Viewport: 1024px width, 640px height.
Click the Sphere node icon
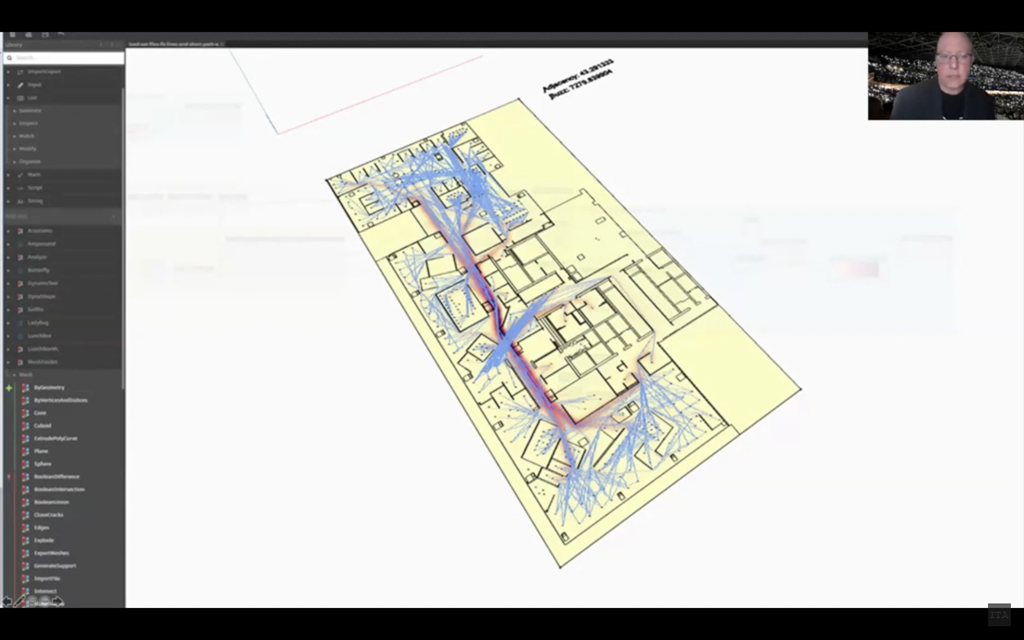(25, 464)
